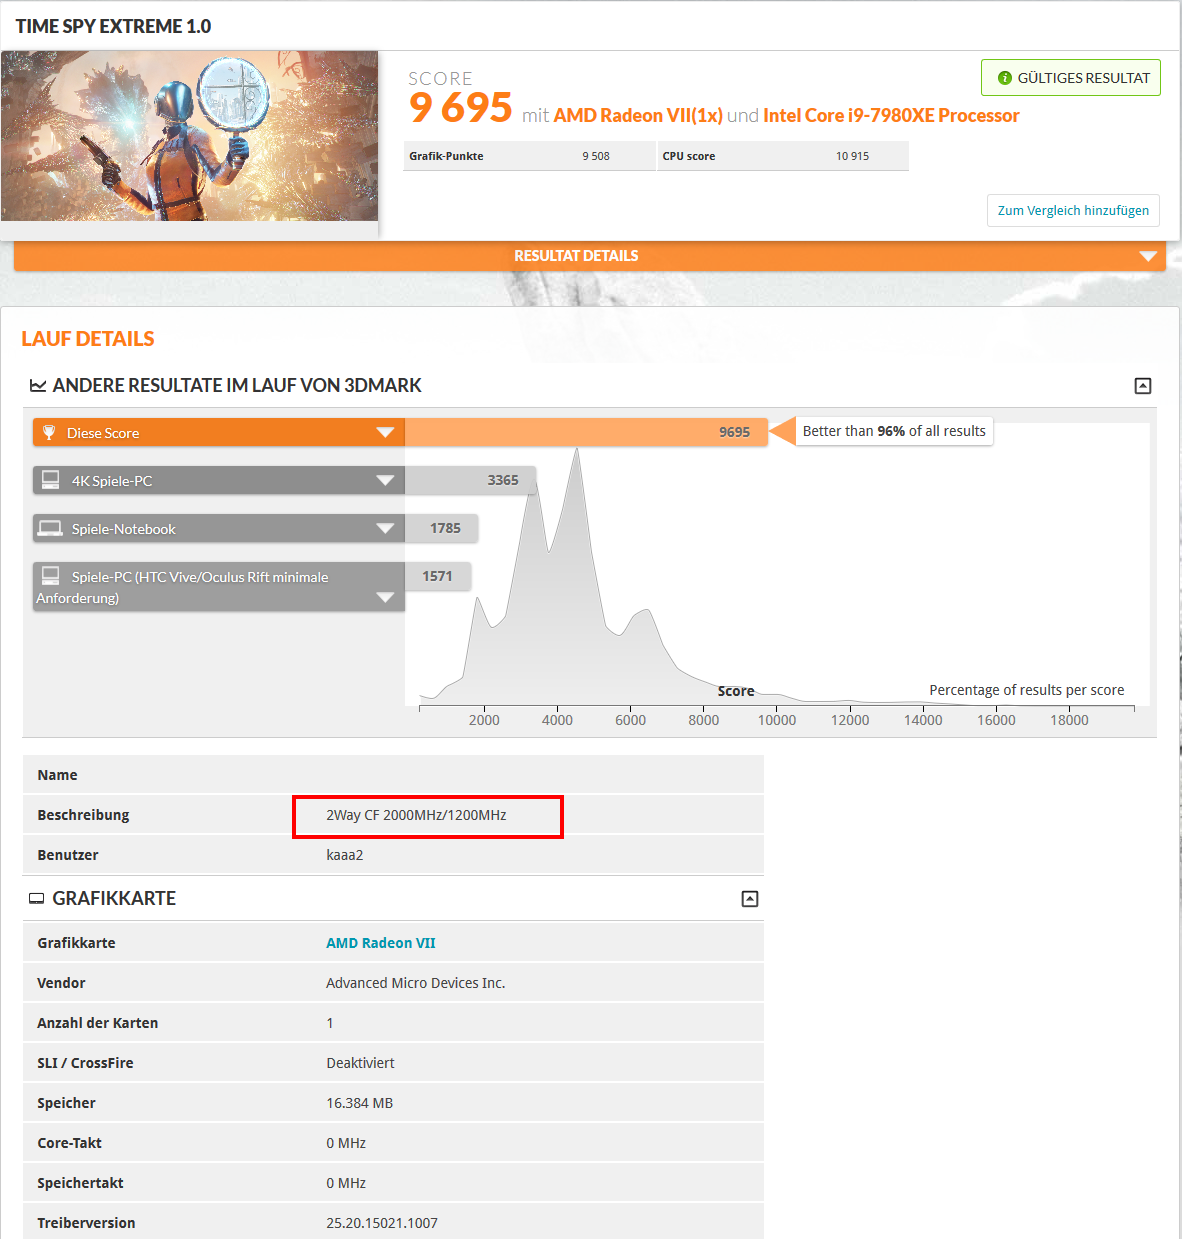
Task: Click the Time Spy Extreme benchmark thumbnail
Action: (x=189, y=136)
